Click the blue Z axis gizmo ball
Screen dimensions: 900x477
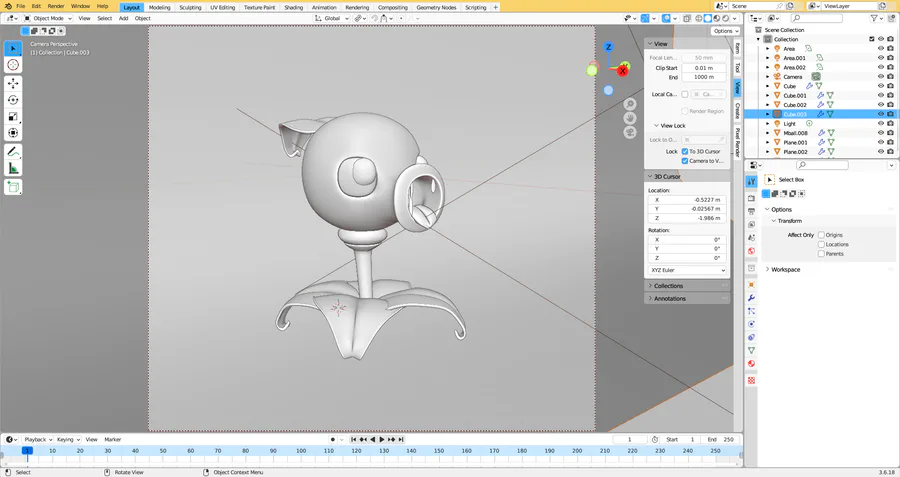(x=608, y=47)
